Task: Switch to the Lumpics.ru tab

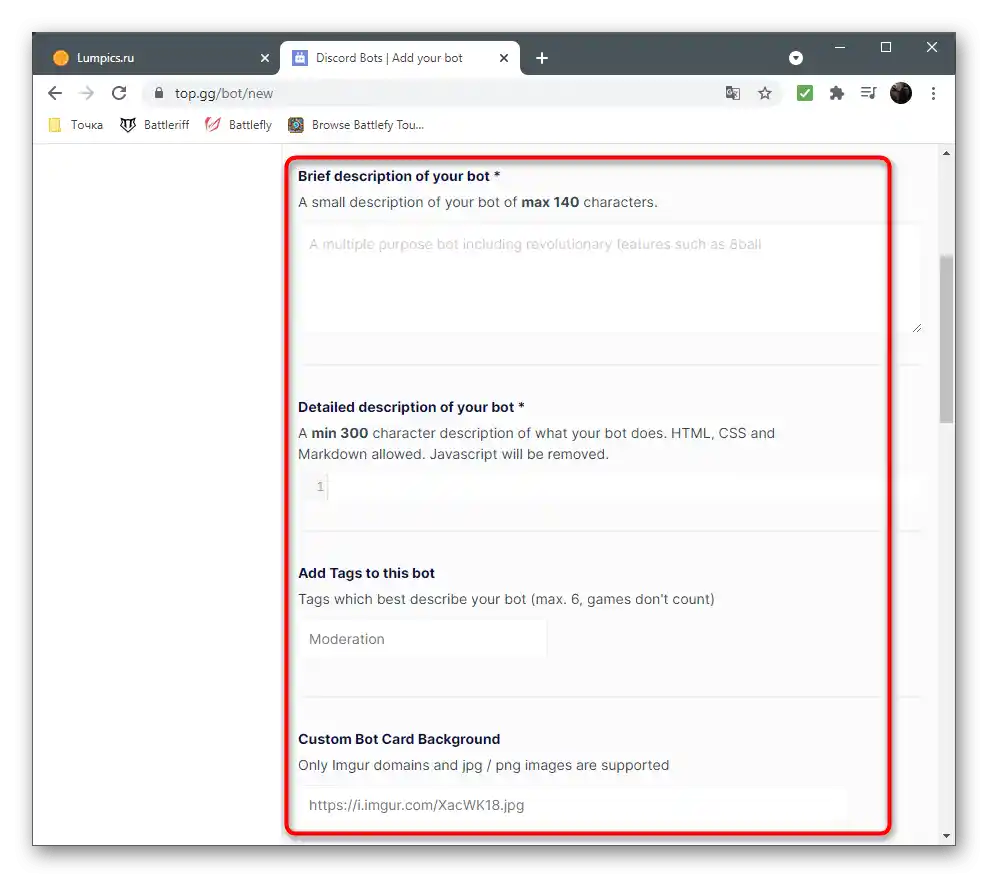Action: point(156,58)
